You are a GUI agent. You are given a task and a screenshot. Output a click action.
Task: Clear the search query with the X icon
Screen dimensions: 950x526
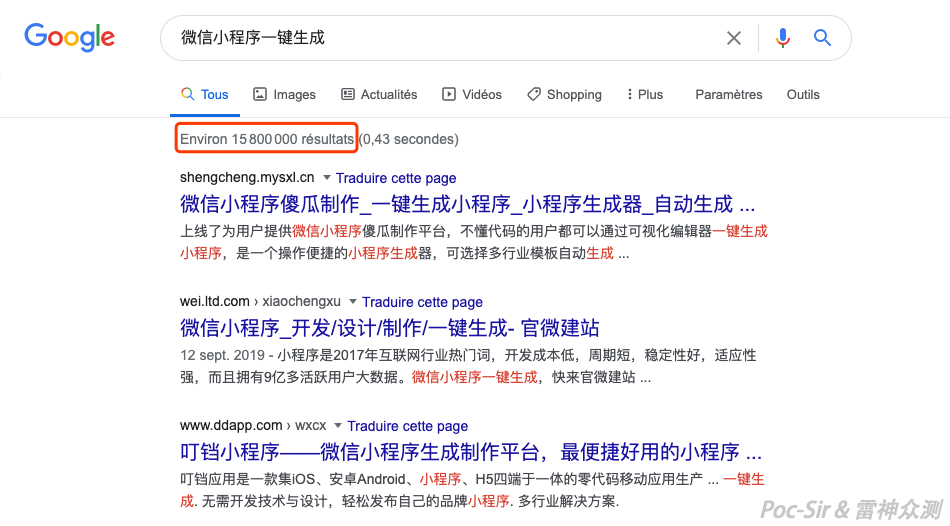(x=734, y=38)
